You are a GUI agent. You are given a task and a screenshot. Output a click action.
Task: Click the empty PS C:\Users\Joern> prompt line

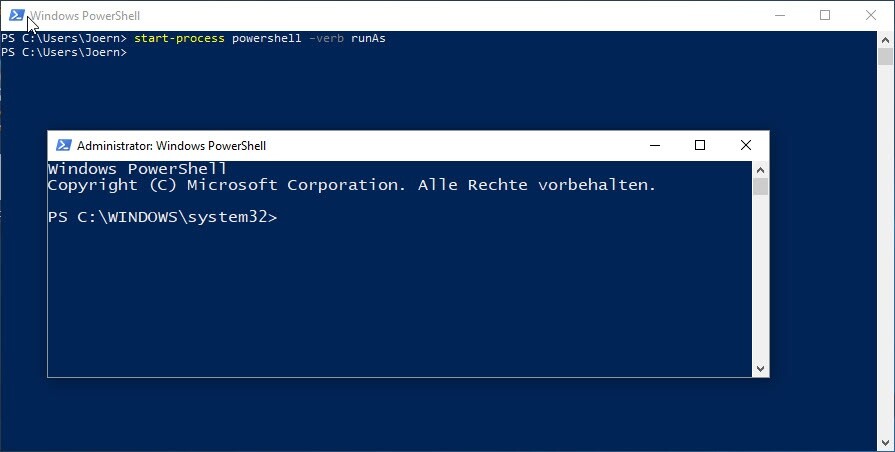(64, 51)
